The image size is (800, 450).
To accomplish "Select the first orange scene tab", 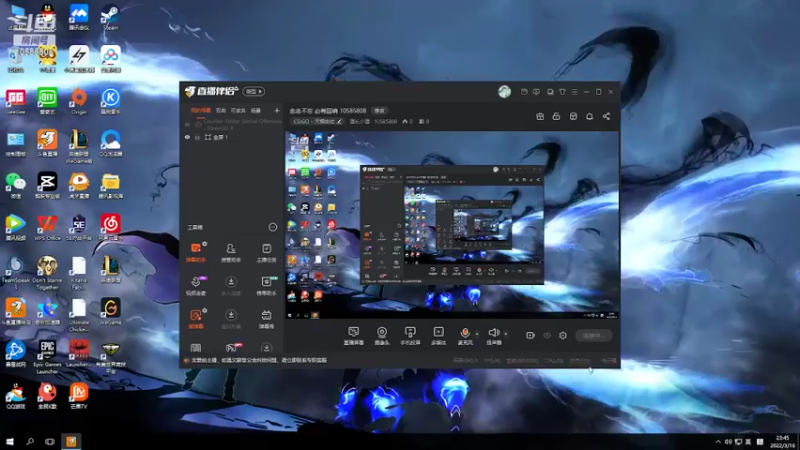I will tap(201, 110).
